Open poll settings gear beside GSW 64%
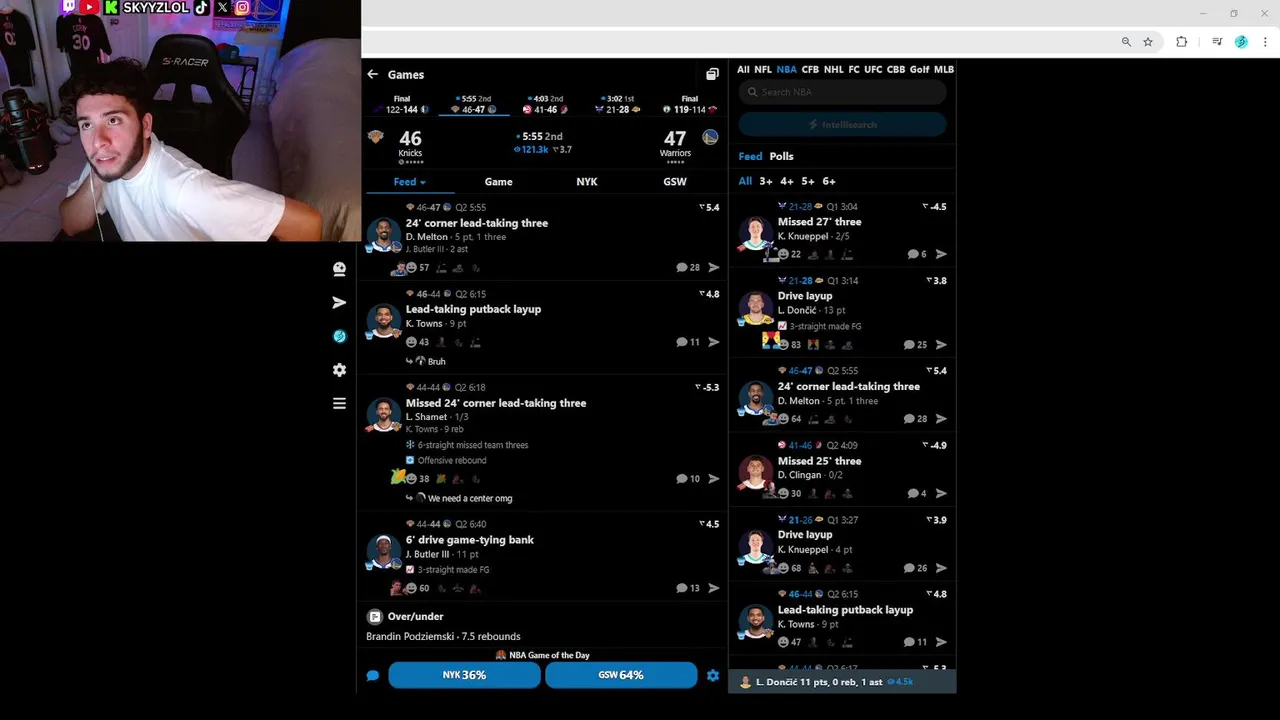 click(713, 675)
